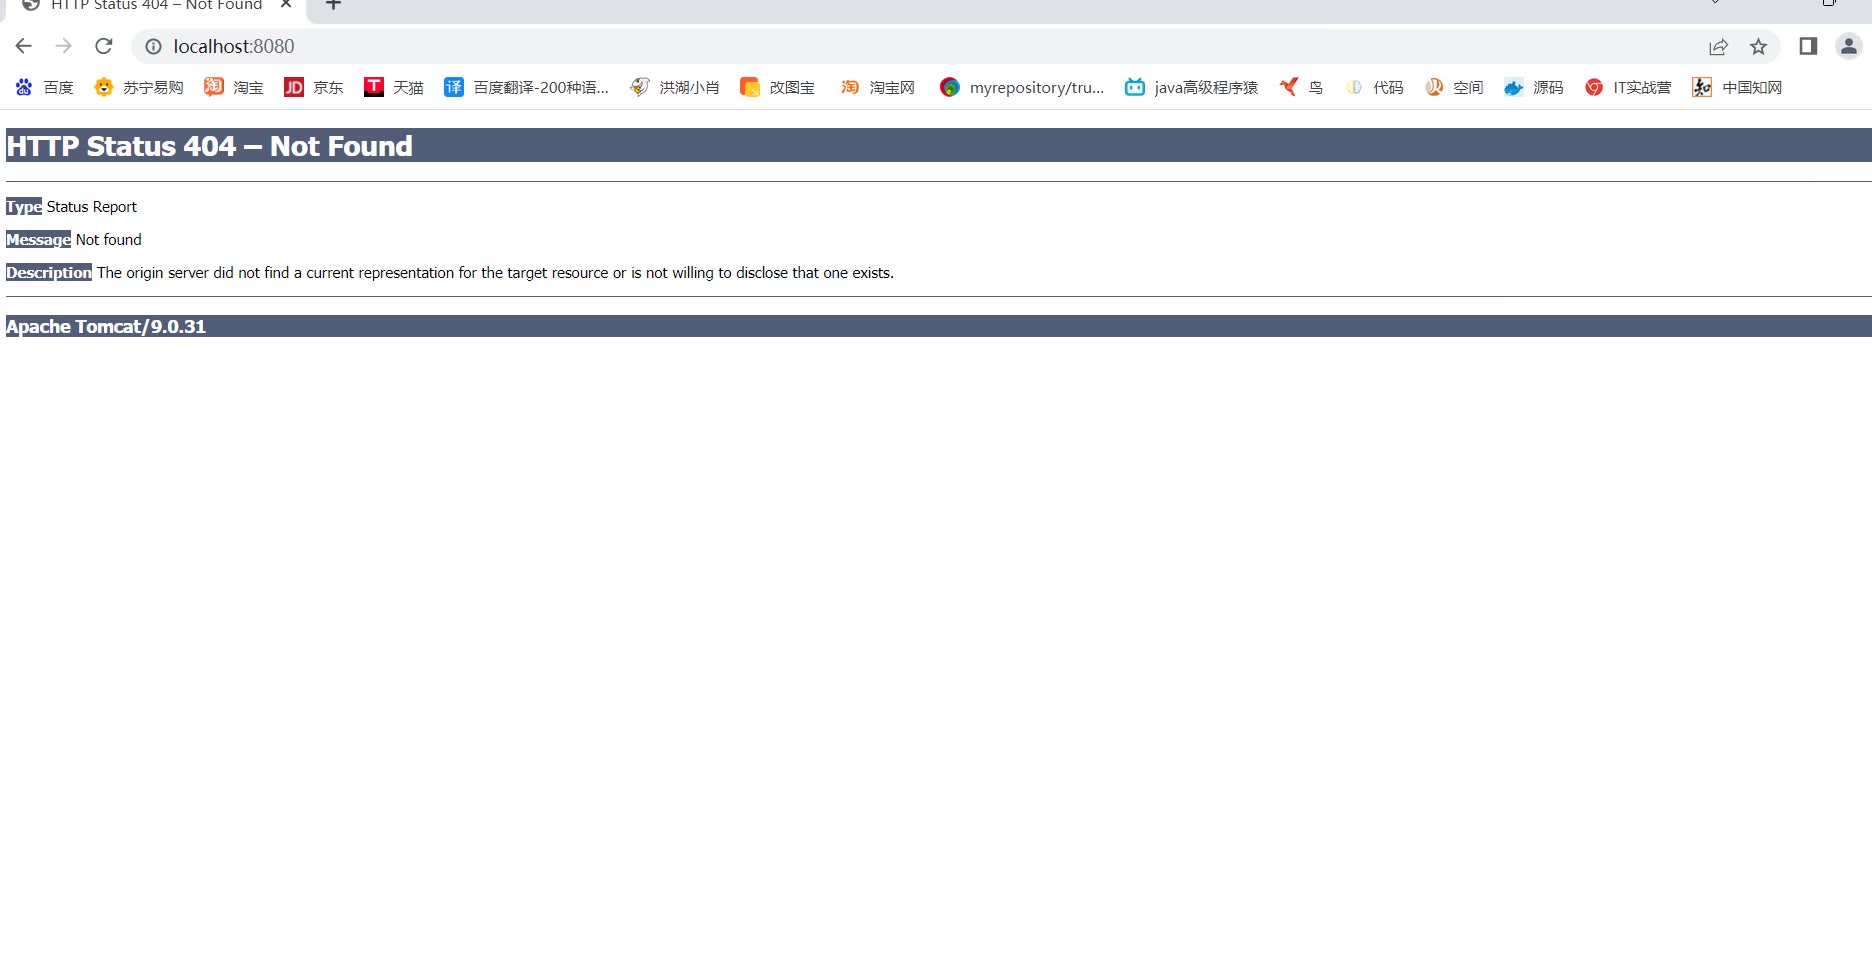1872x960 pixels.
Task: View site information icon in address bar
Action: pos(153,46)
